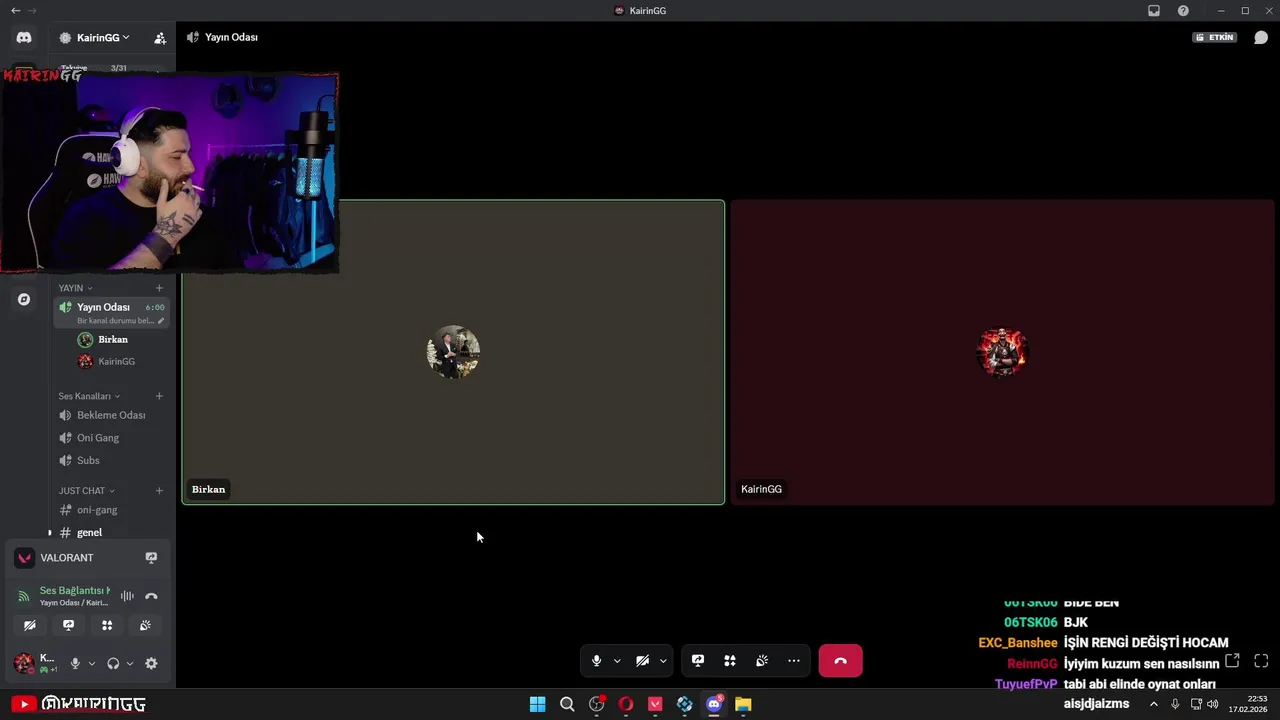This screenshot has width=1280, height=720.
Task: Expand output device options beside headphones
Action: tap(130, 663)
